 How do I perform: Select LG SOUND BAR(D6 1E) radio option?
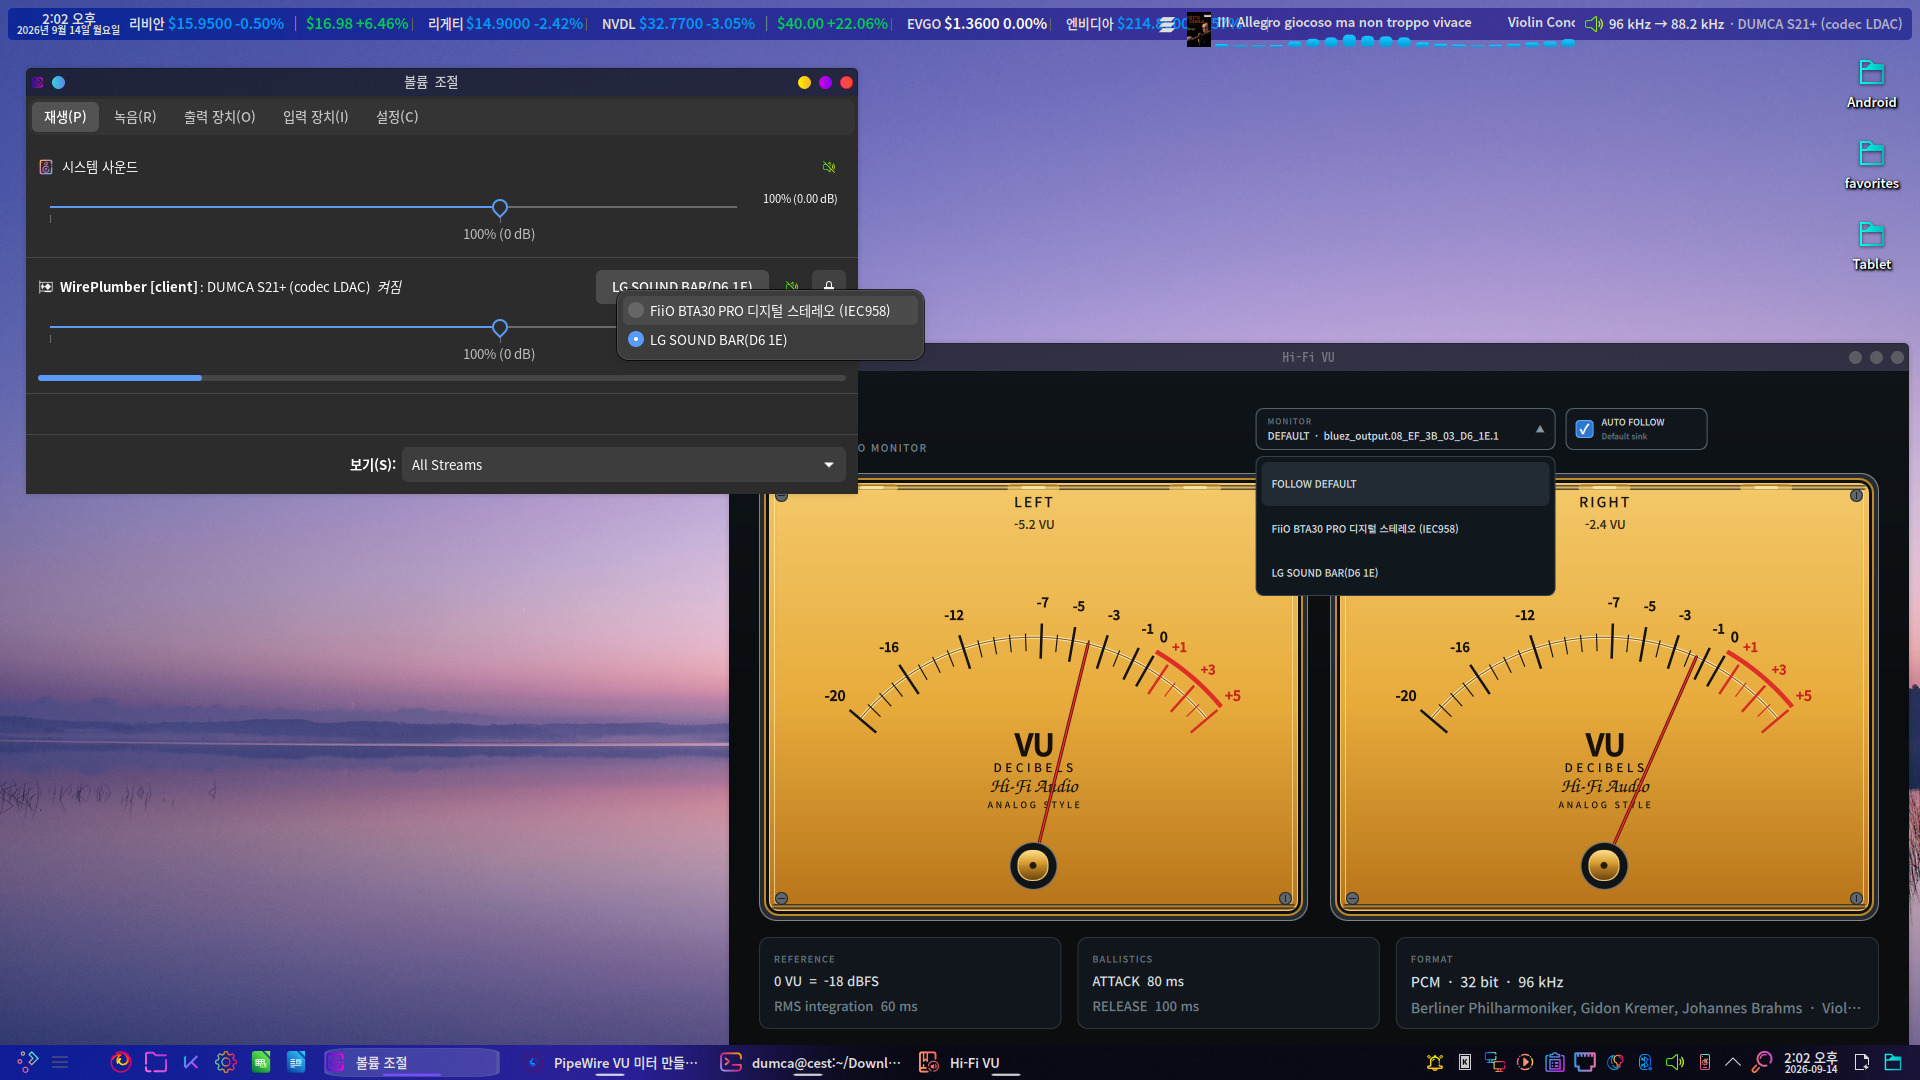pyautogui.click(x=770, y=340)
